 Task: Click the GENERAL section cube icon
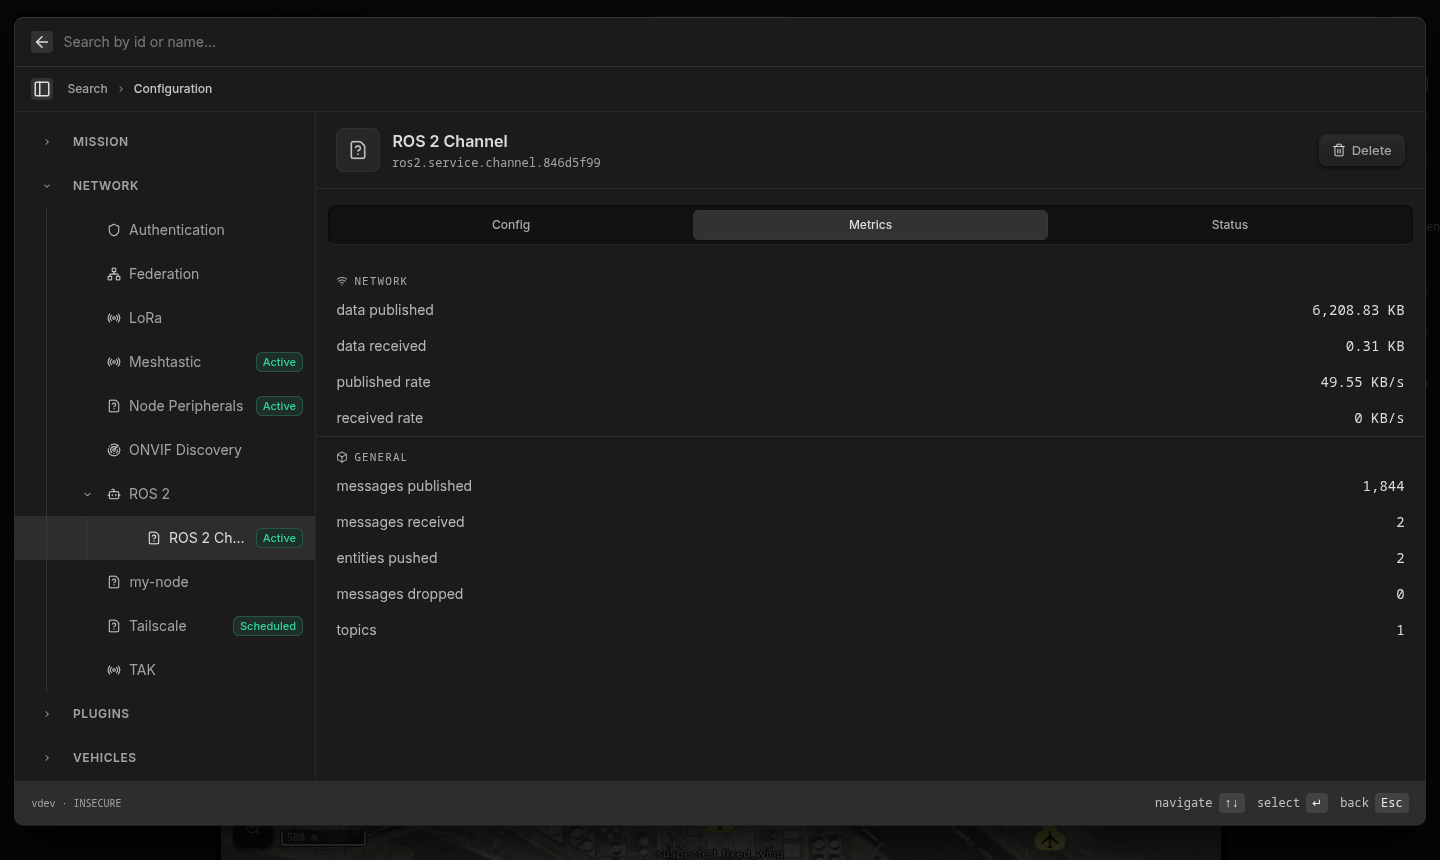pos(342,457)
